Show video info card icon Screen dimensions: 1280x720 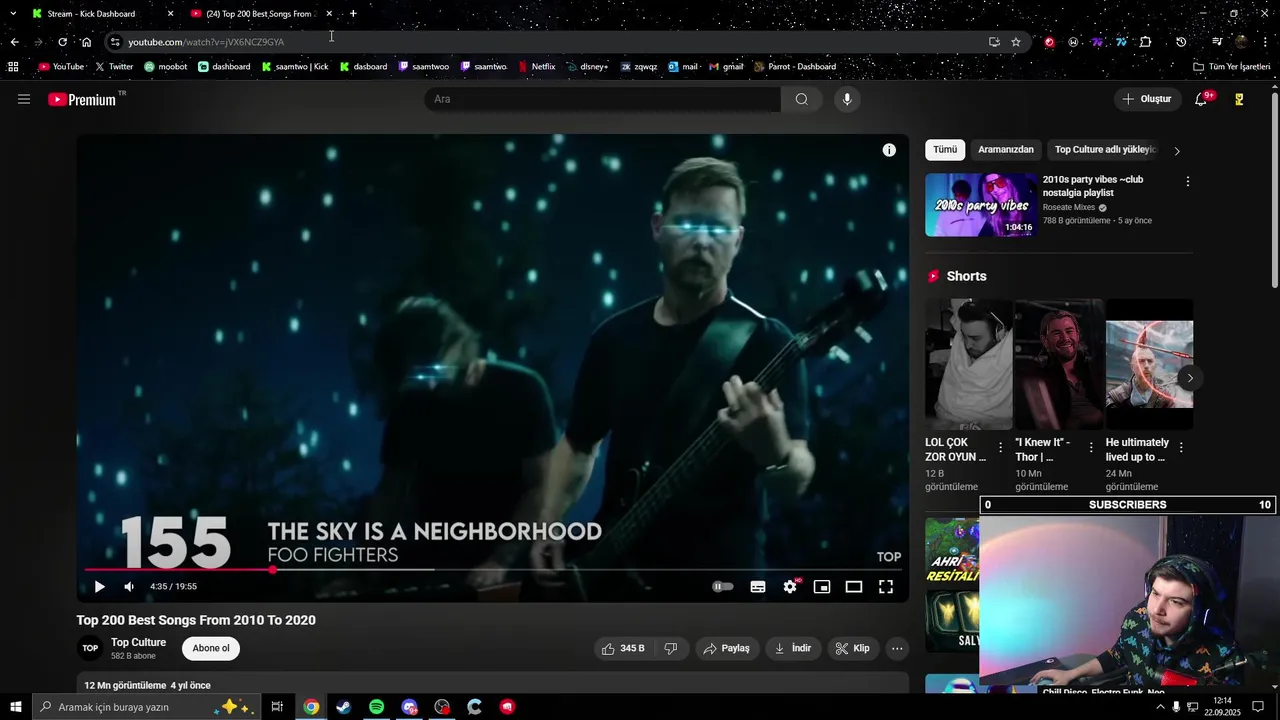click(889, 150)
